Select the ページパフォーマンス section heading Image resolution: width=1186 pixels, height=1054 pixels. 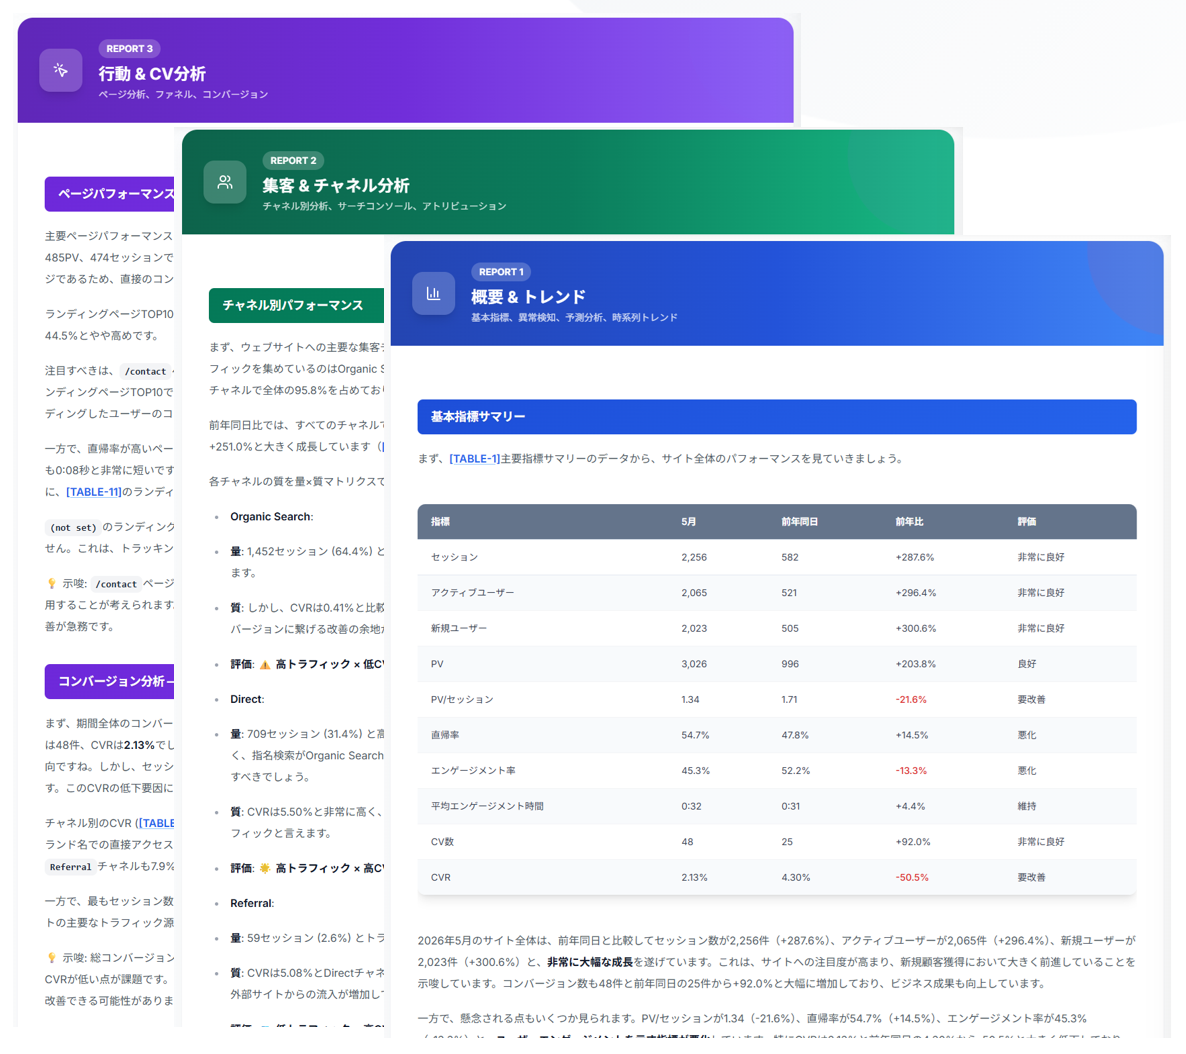(110, 194)
